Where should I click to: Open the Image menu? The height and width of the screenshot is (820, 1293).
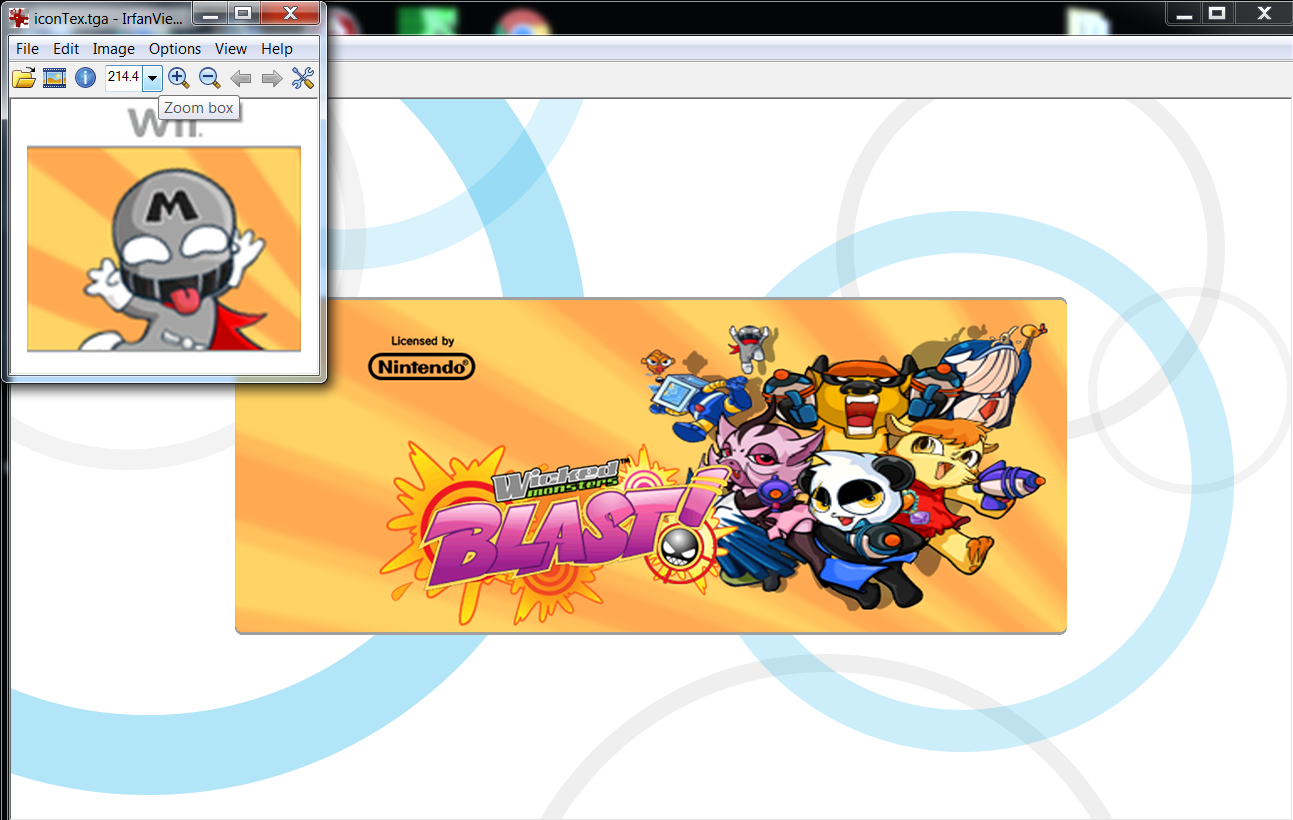113,49
